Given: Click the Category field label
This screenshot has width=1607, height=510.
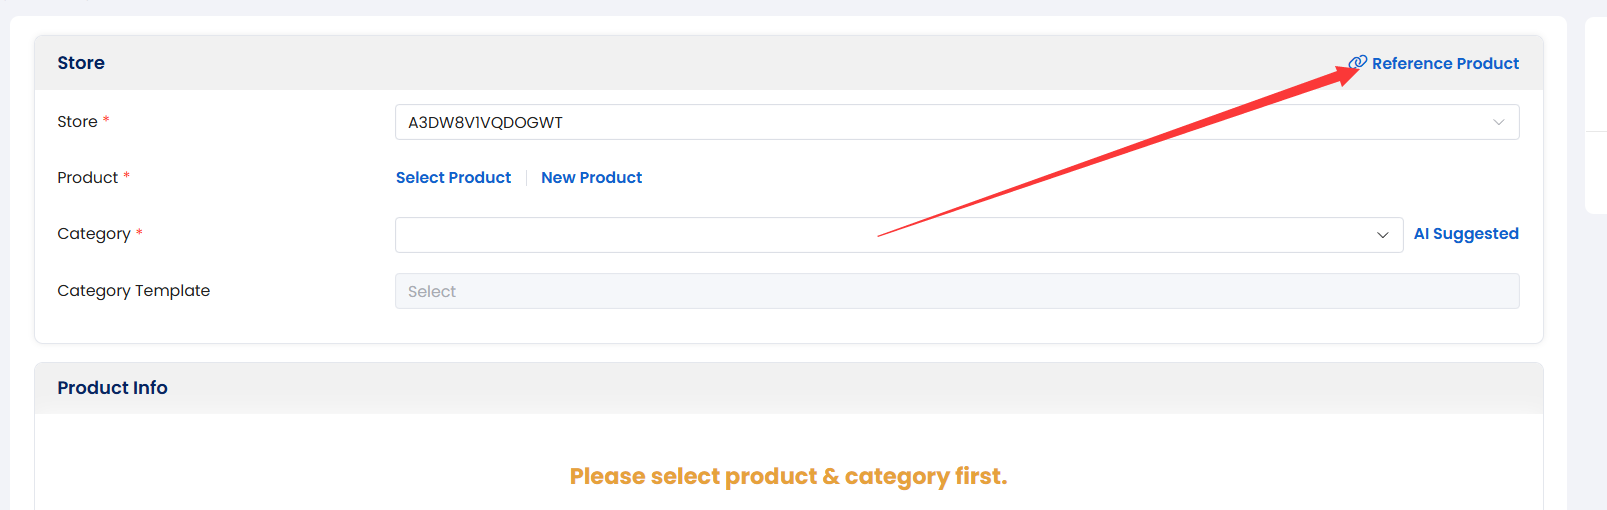Looking at the screenshot, I should [94, 234].
